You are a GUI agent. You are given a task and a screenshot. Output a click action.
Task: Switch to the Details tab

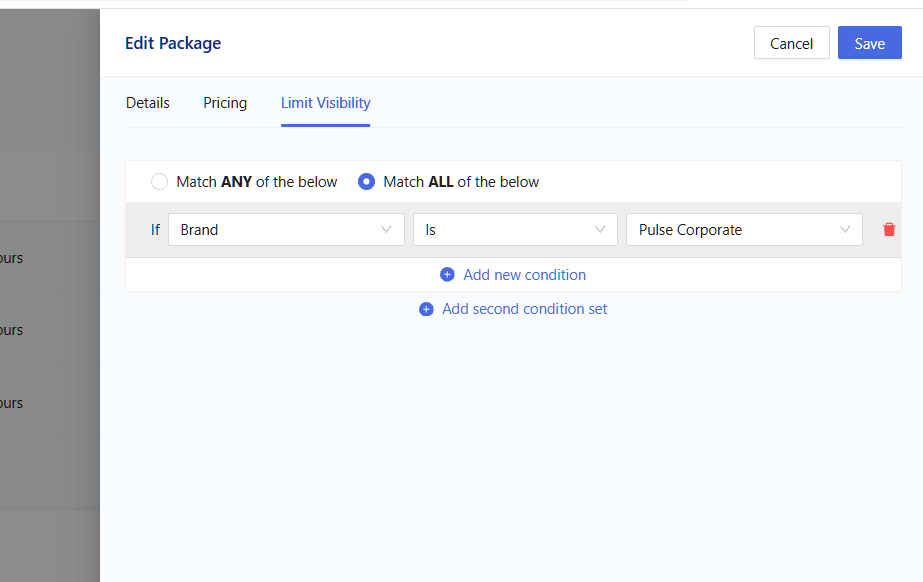[x=148, y=103]
